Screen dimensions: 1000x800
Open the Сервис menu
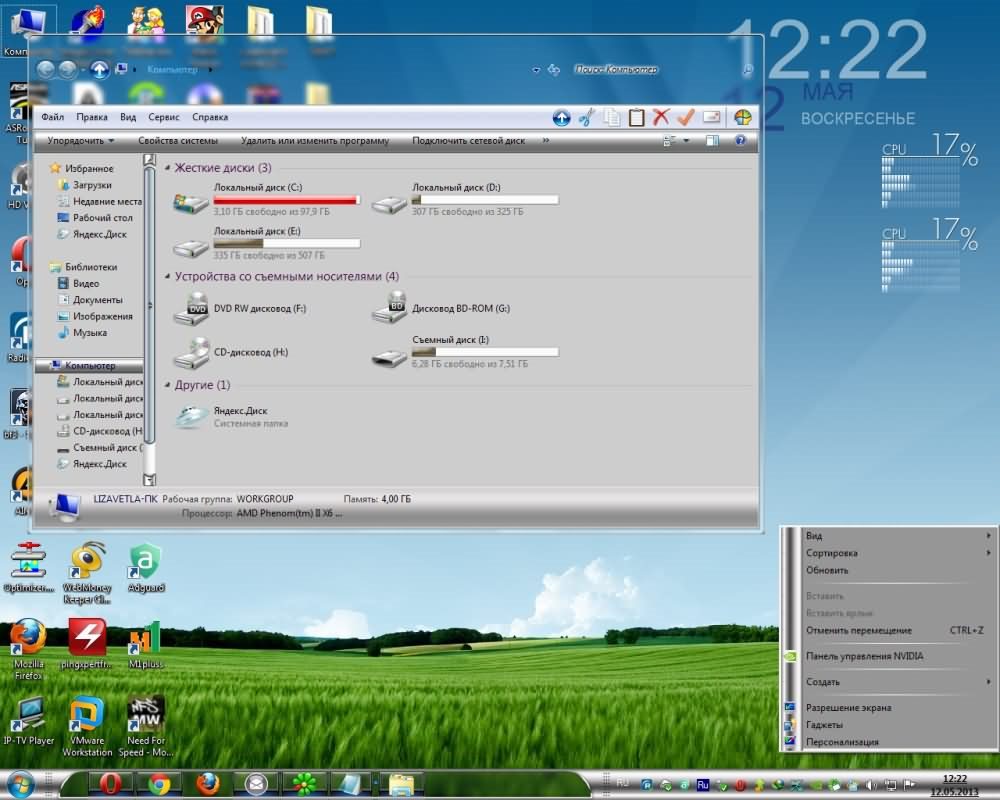(x=163, y=117)
